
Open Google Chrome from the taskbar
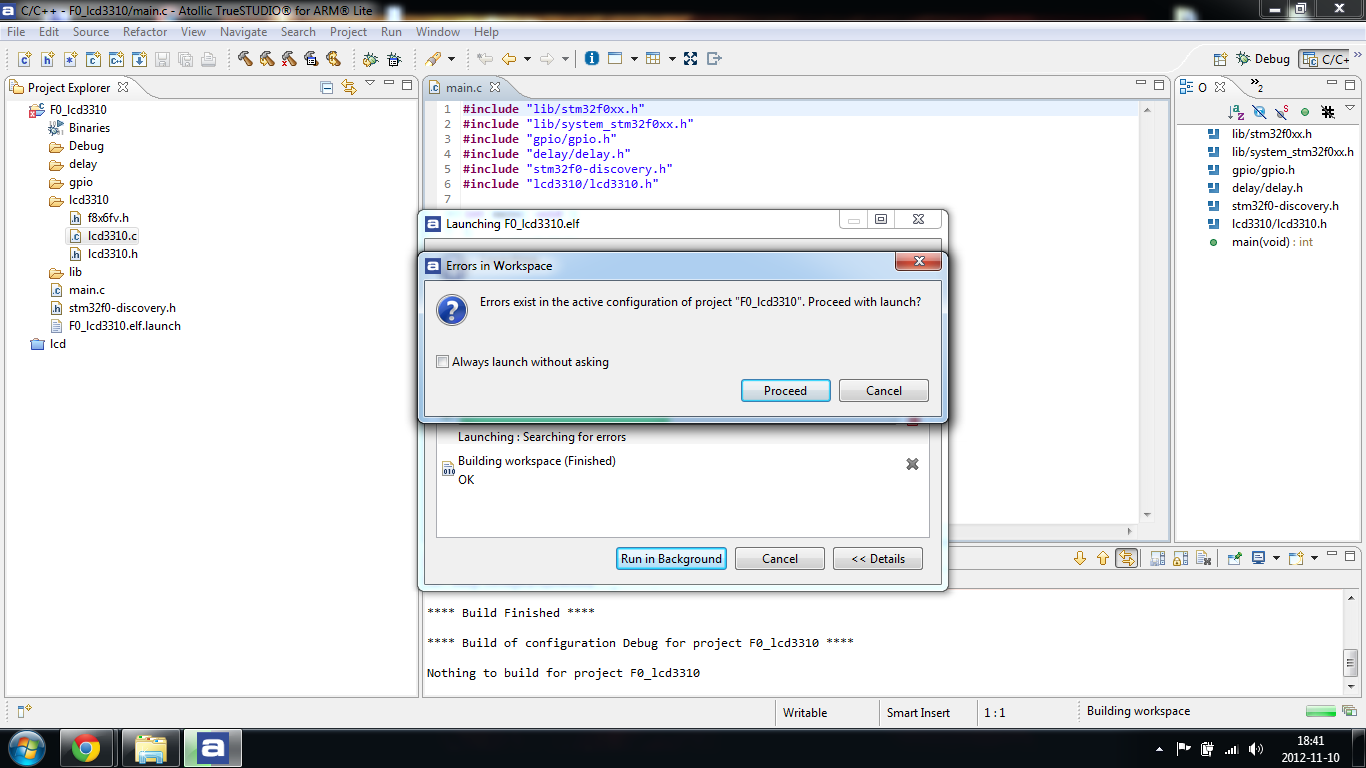pyautogui.click(x=86, y=748)
